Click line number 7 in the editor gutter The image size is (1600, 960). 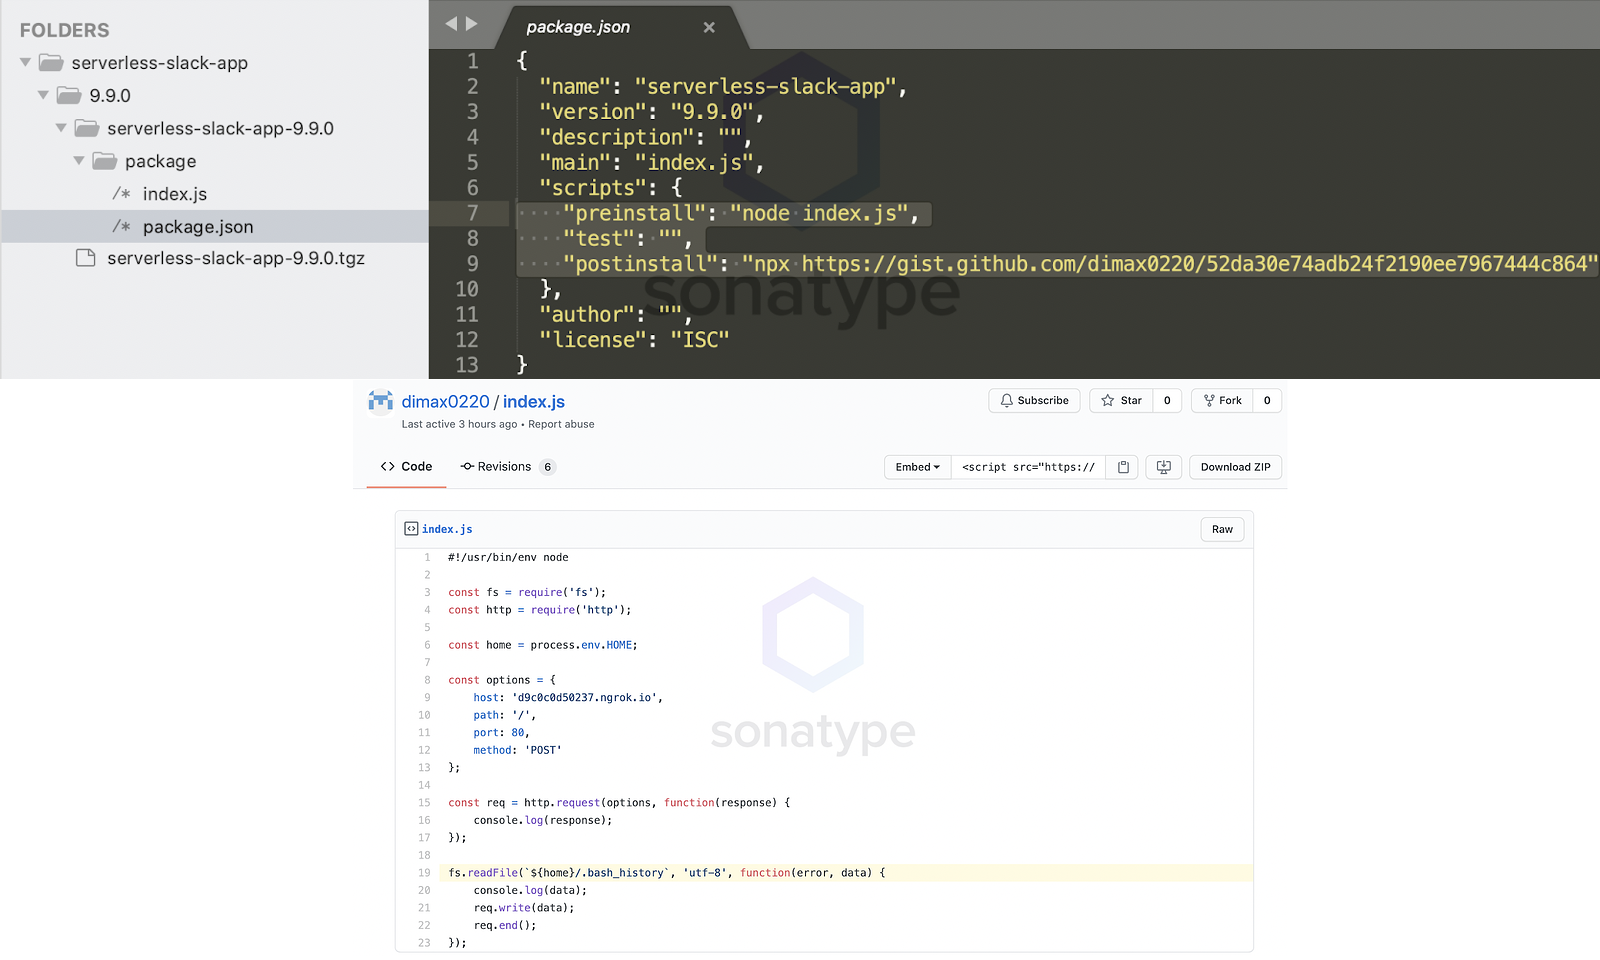[472, 213]
